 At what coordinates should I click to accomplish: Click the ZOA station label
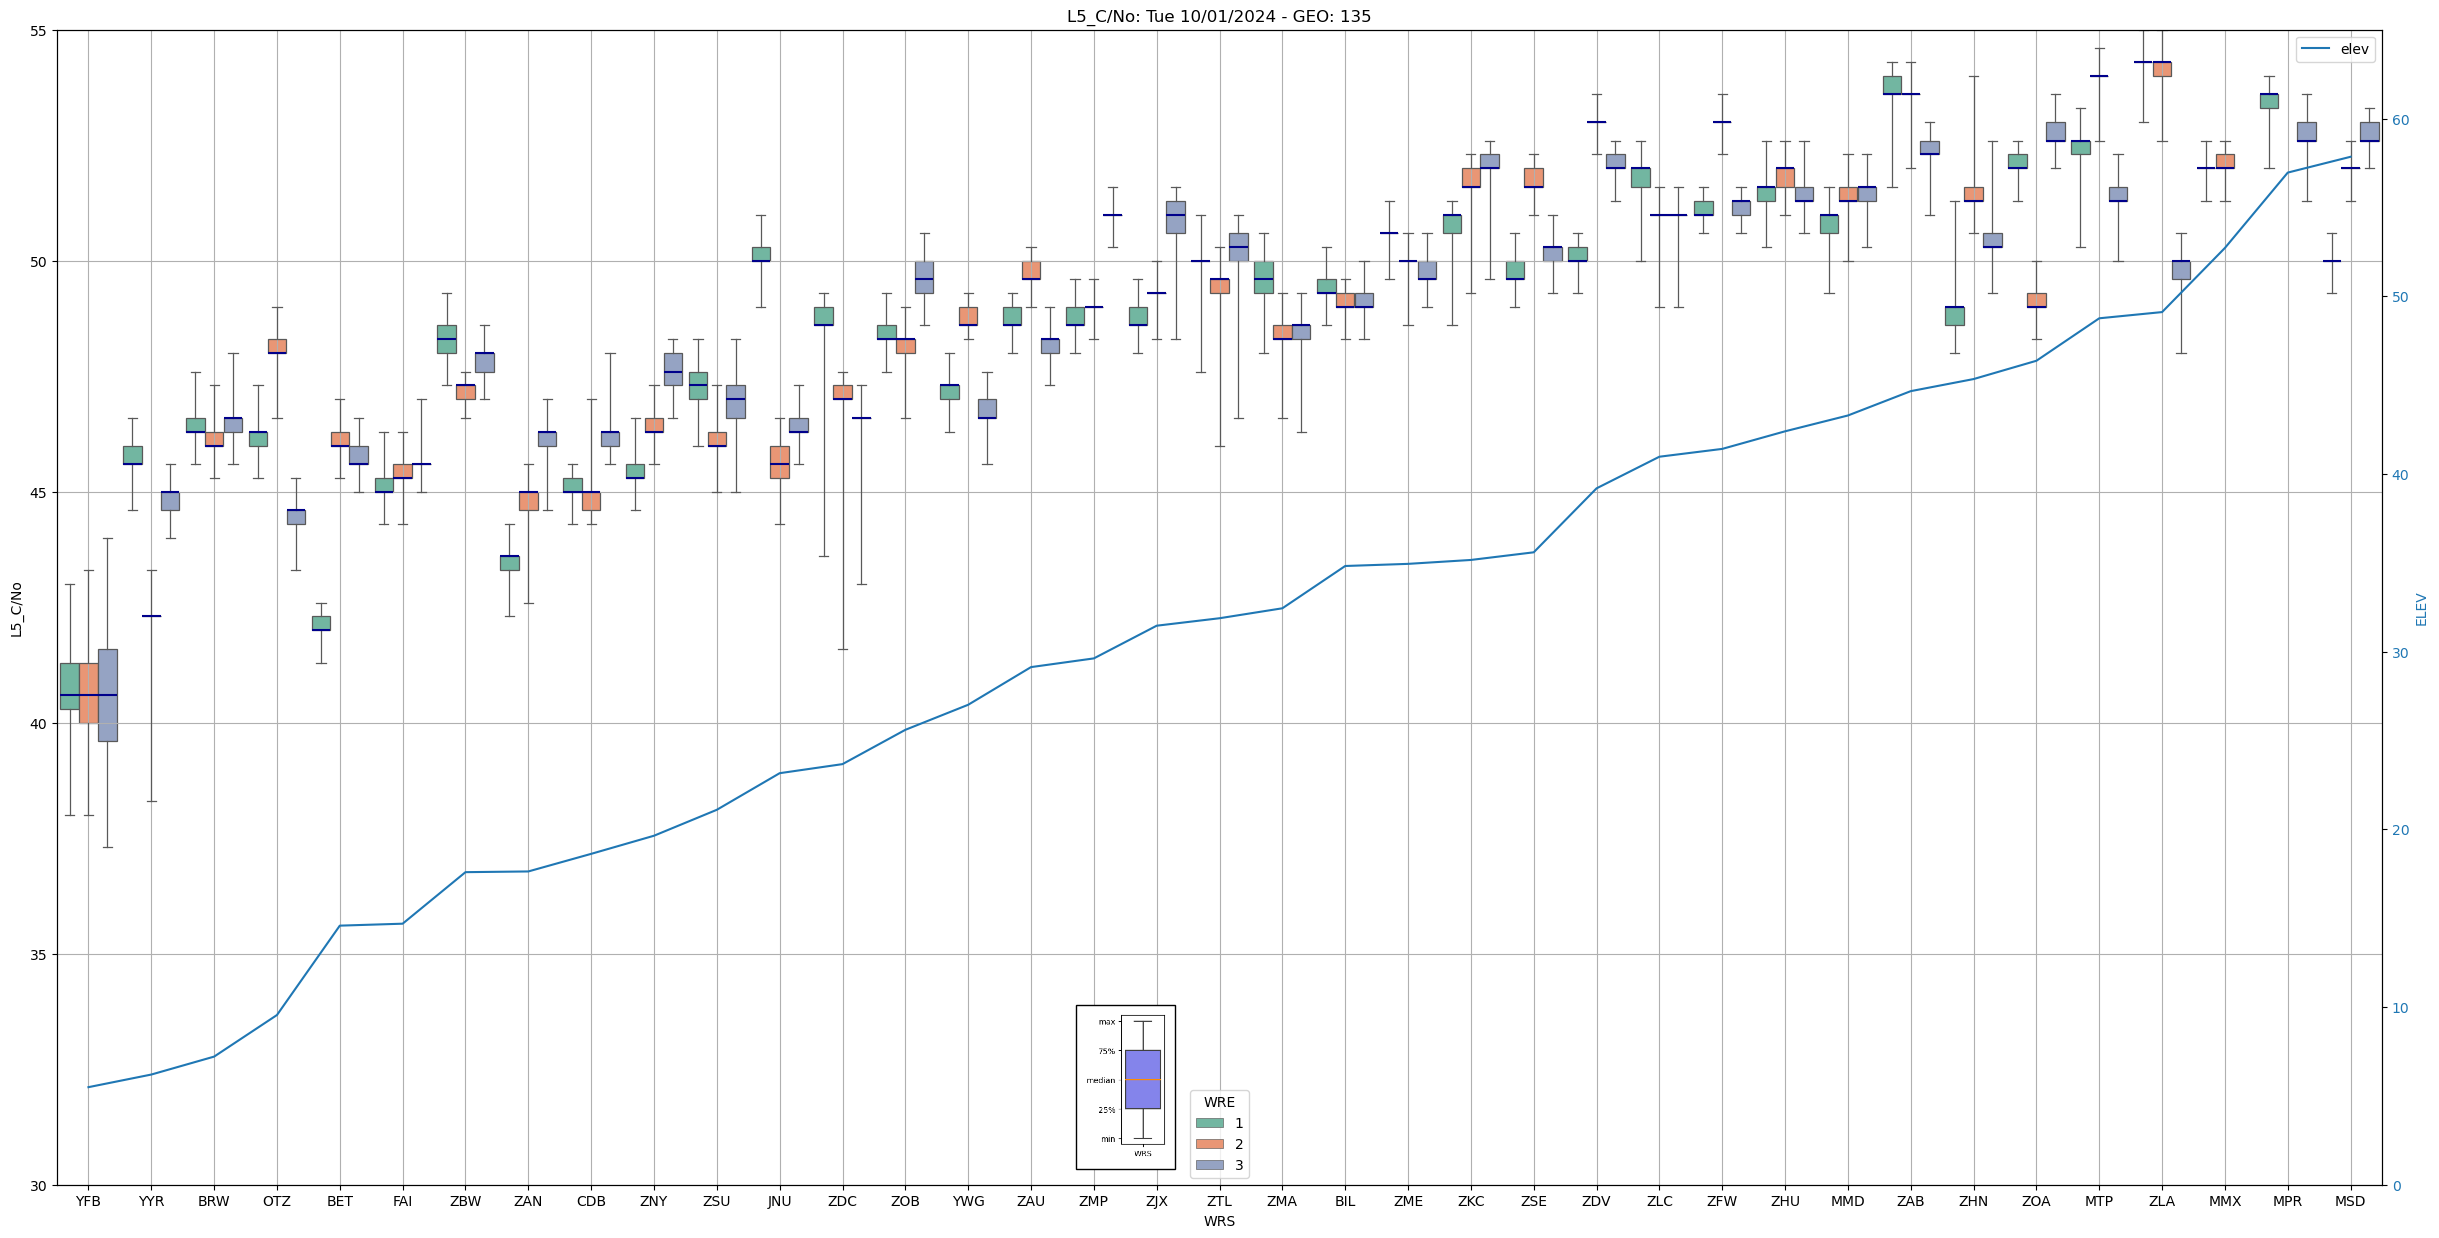point(2037,1201)
